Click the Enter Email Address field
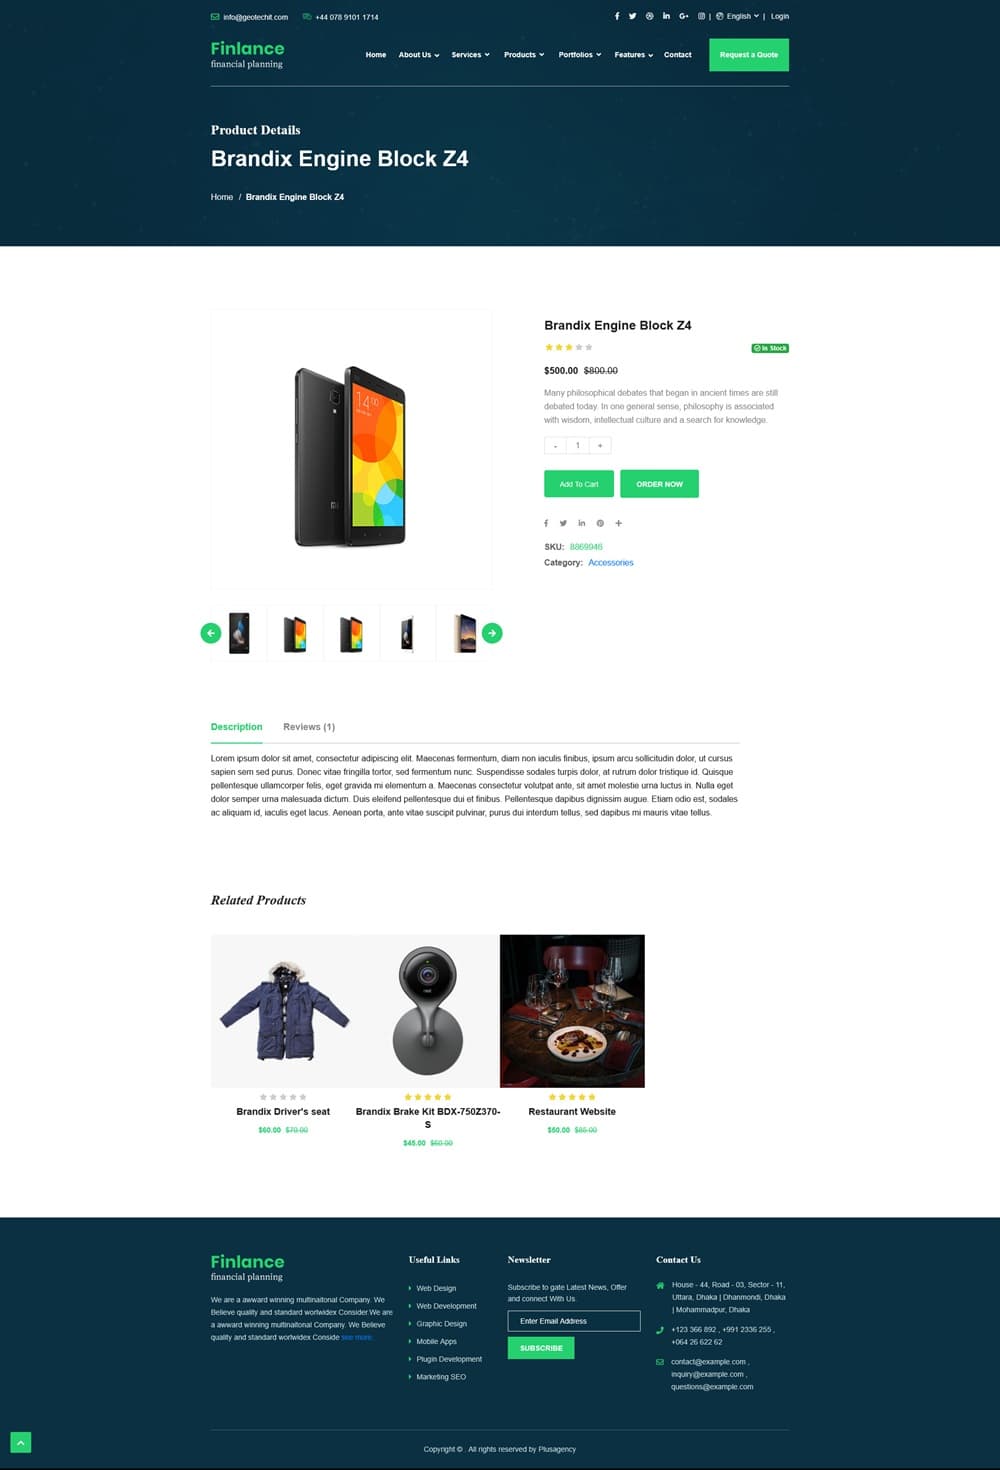This screenshot has width=1000, height=1470. coord(574,1321)
